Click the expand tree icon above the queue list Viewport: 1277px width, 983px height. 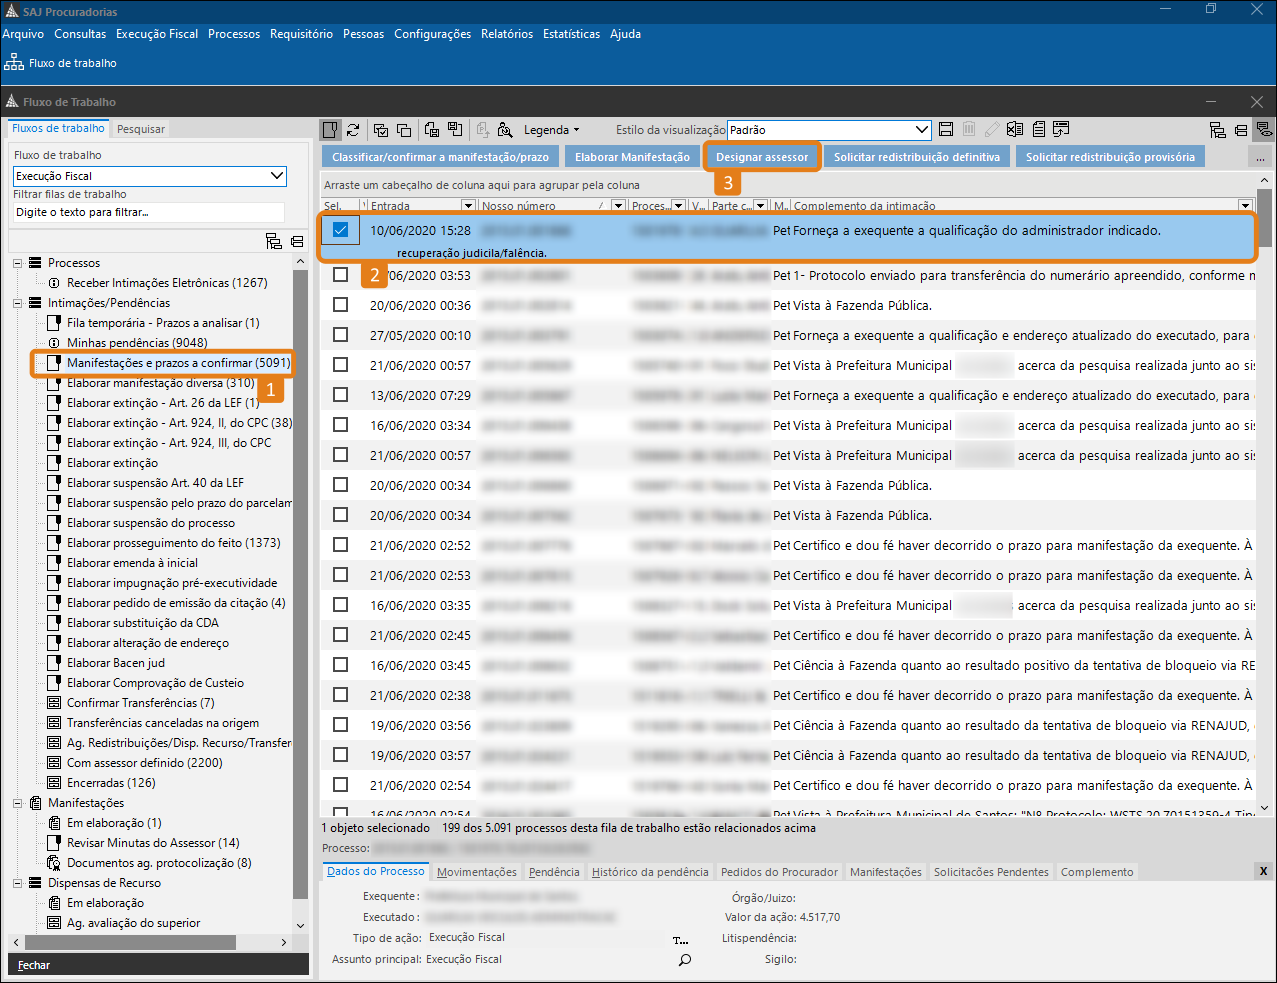273,241
